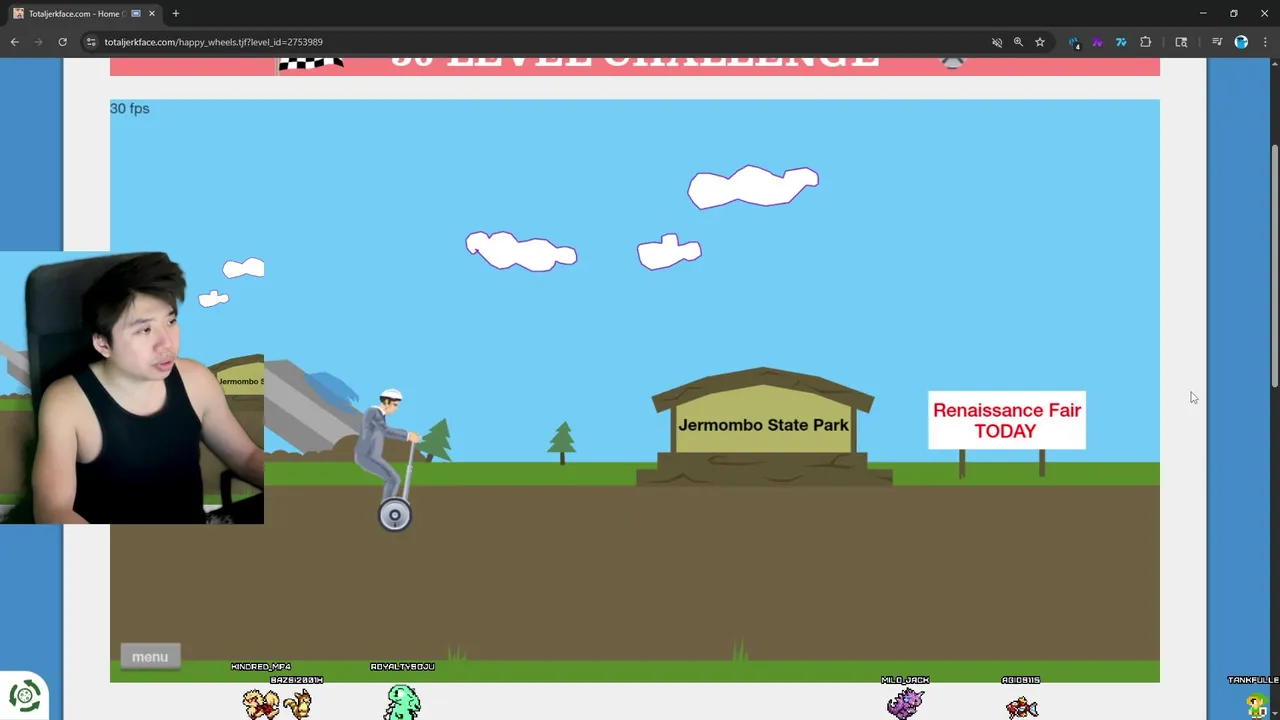Click the browser back arrow
The width and height of the screenshot is (1280, 720).
(x=14, y=42)
